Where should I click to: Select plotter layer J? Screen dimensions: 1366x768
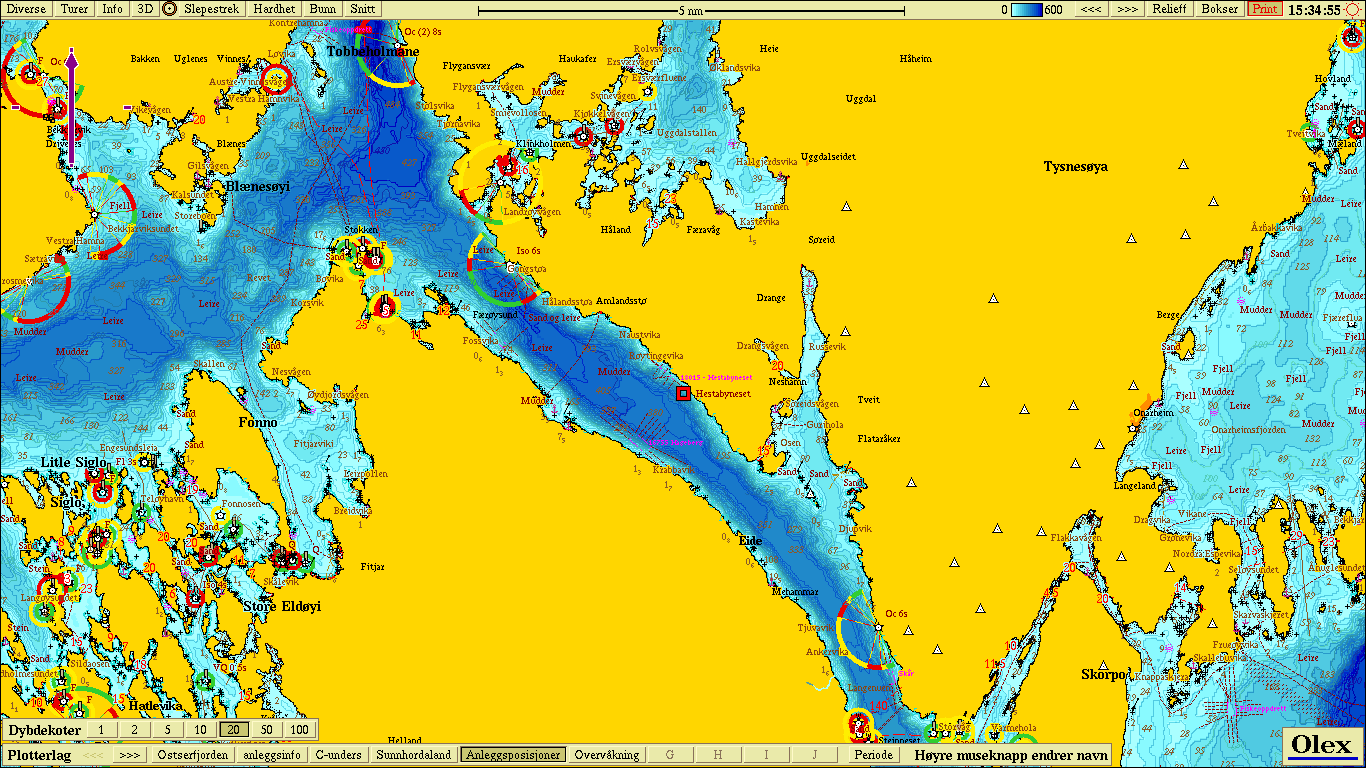pyautogui.click(x=813, y=755)
